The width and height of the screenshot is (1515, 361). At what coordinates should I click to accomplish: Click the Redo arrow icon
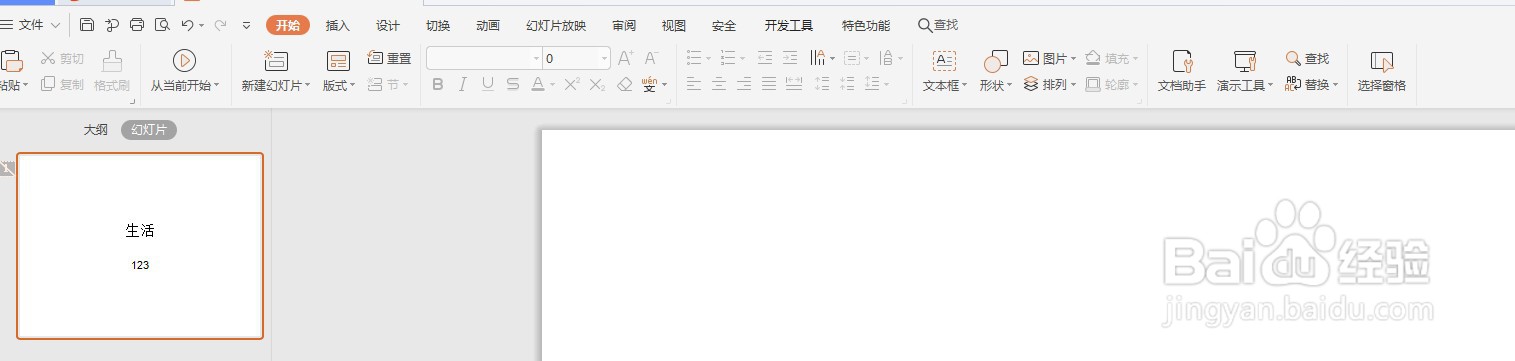[219, 25]
